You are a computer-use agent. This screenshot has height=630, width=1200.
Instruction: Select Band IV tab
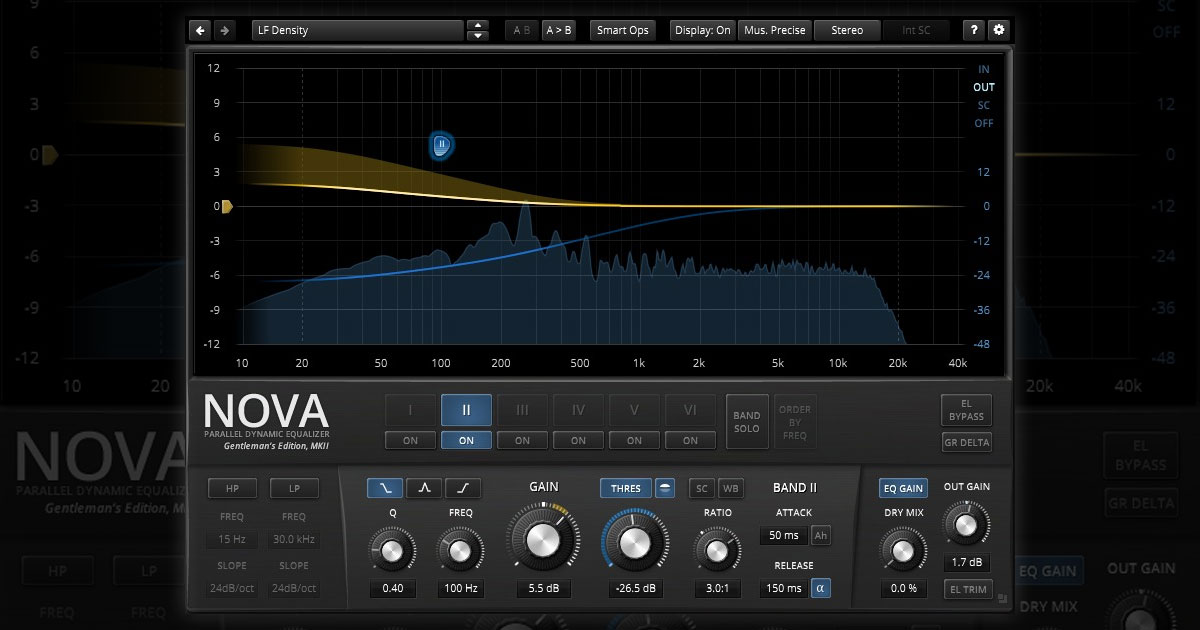coord(578,410)
